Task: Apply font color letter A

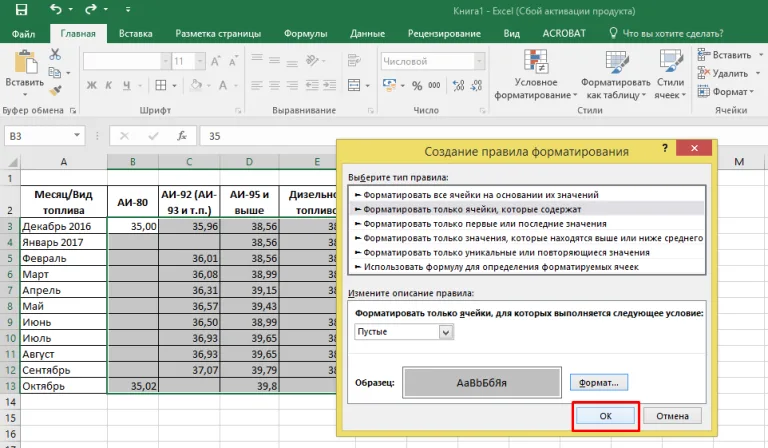Action: [223, 85]
